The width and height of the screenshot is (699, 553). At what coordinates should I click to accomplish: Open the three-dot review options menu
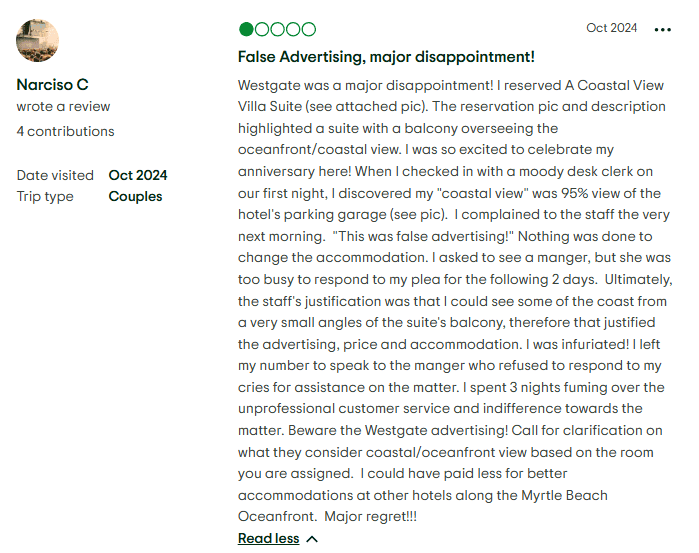click(x=662, y=30)
